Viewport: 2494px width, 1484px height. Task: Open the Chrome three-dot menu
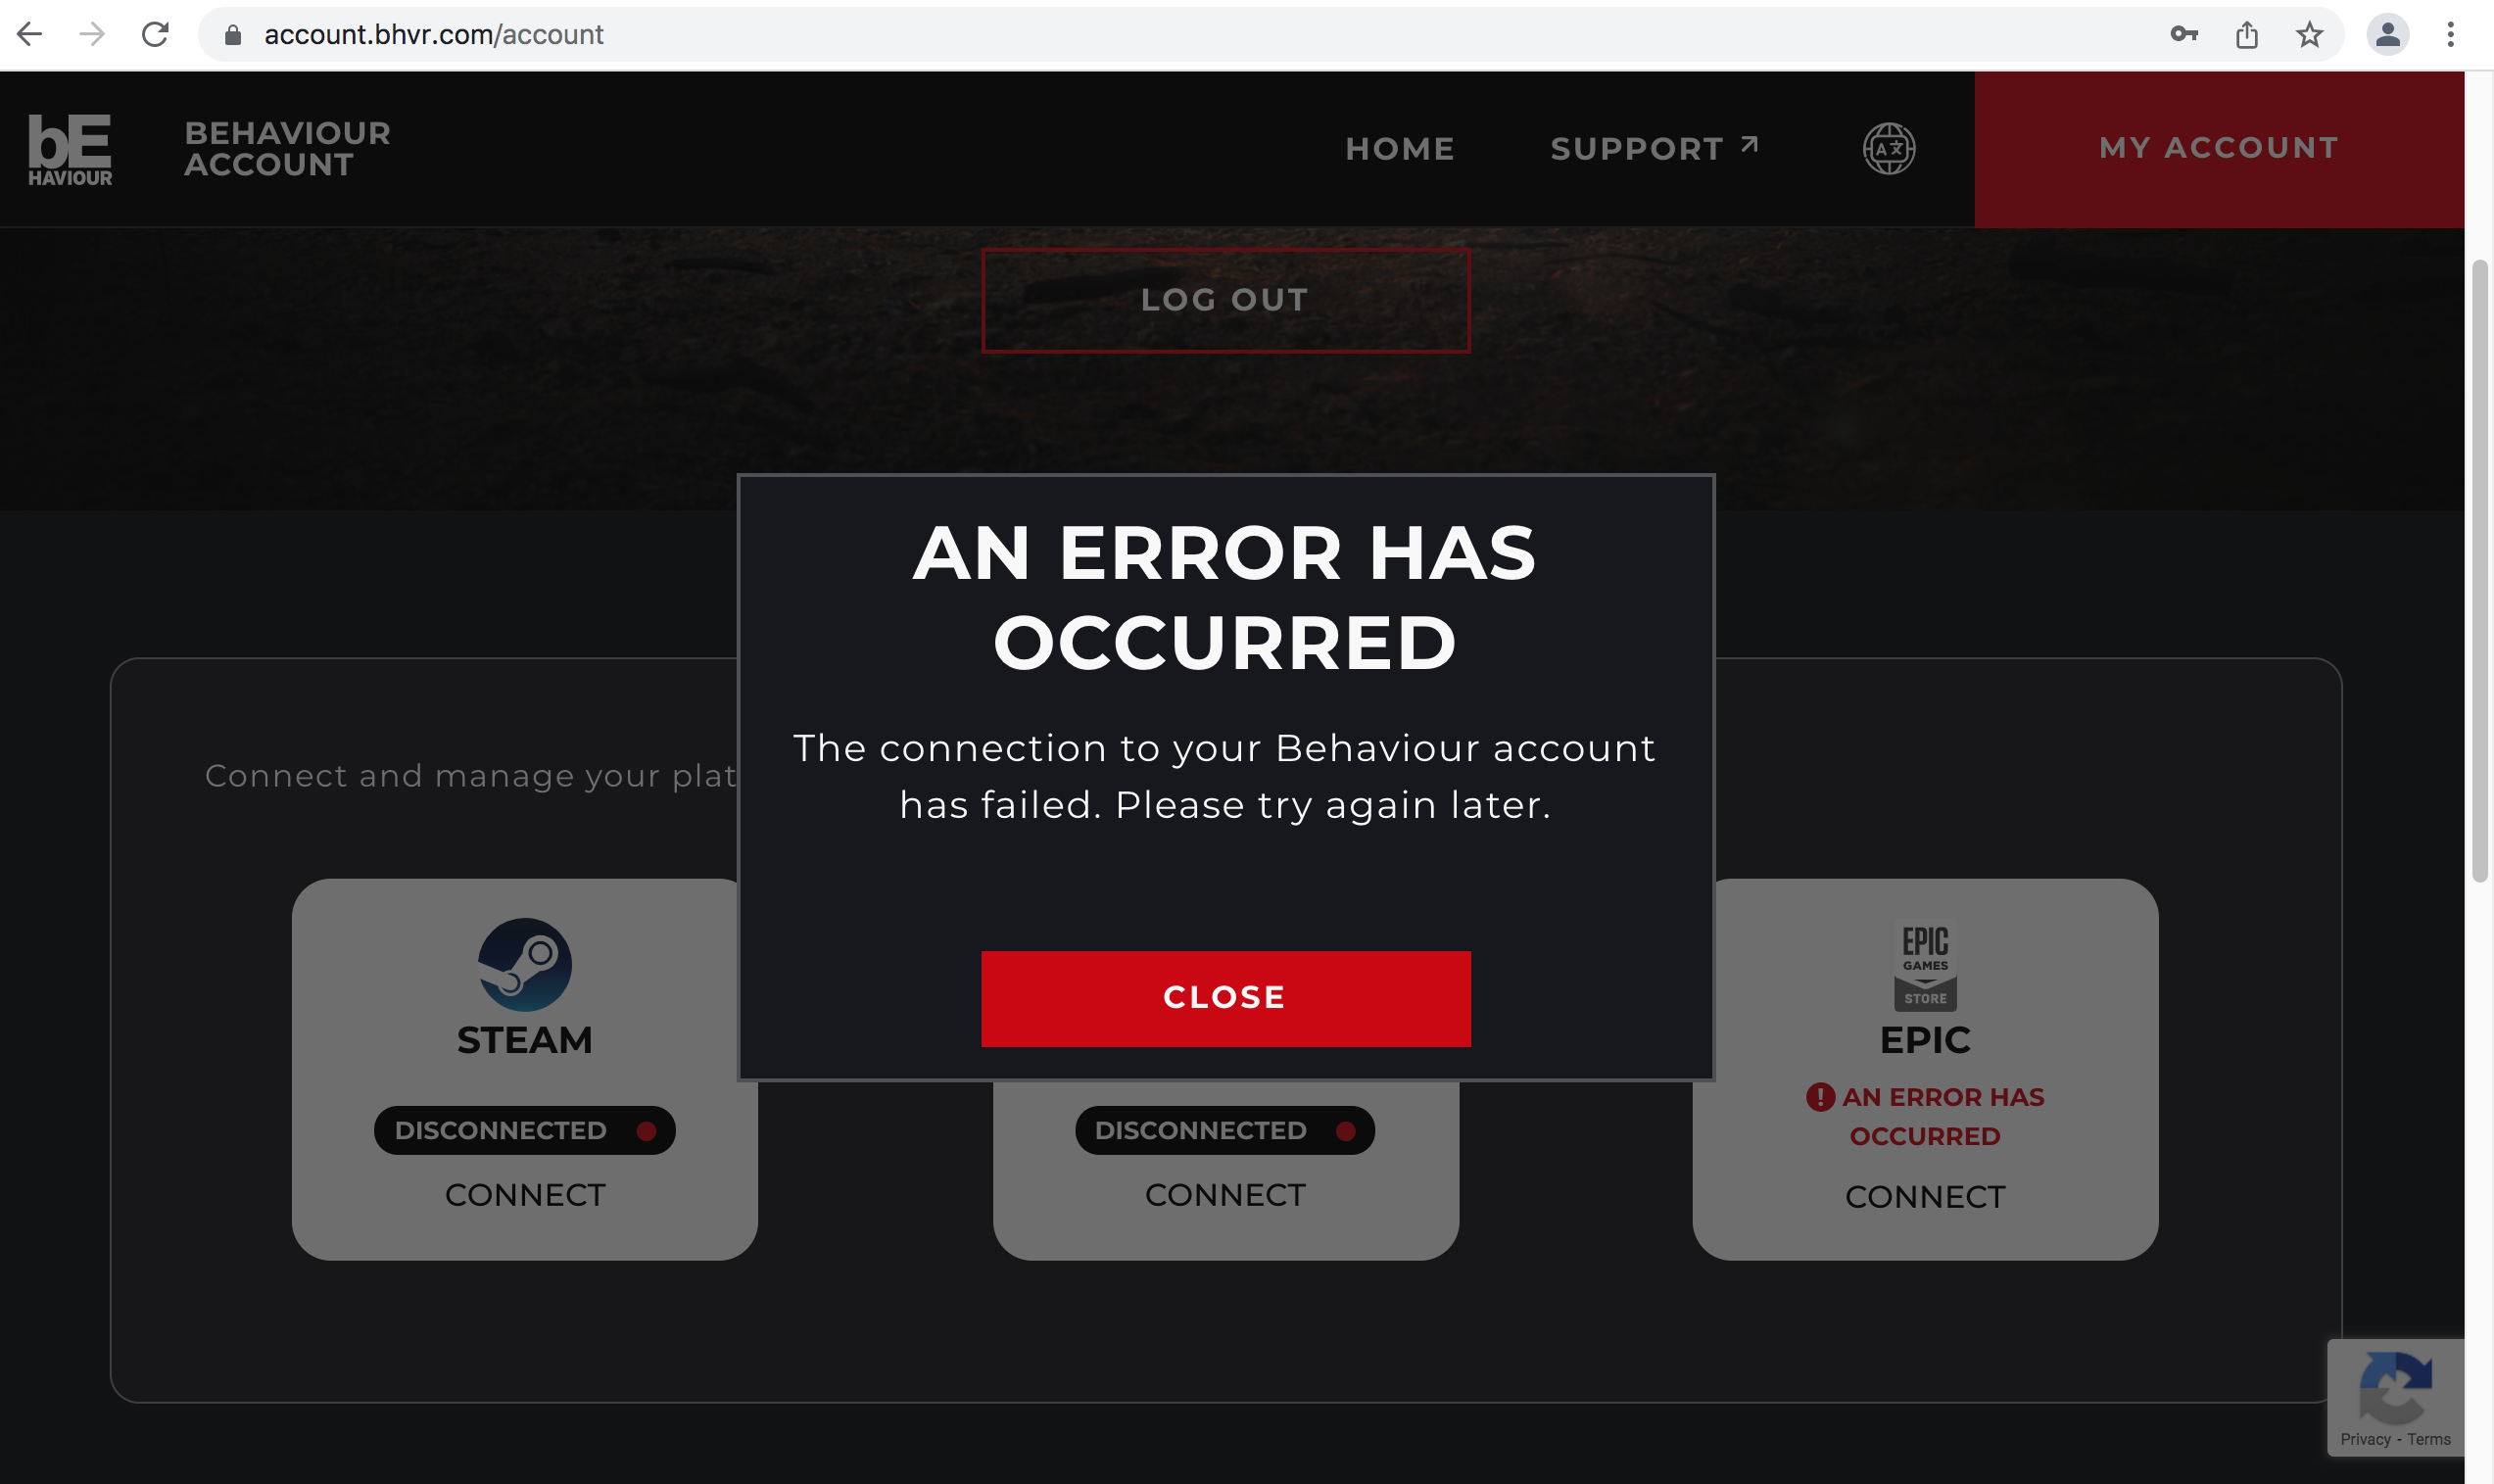click(2449, 35)
